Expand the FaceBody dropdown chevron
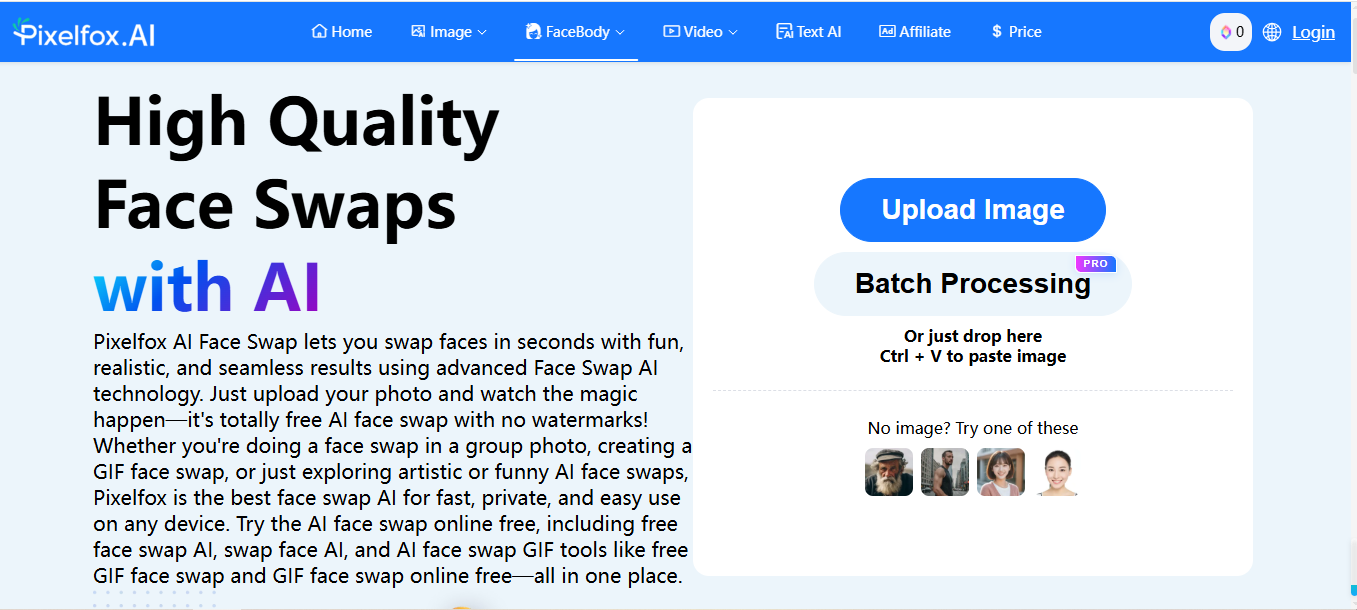This screenshot has height=610, width=1357. [x=620, y=33]
